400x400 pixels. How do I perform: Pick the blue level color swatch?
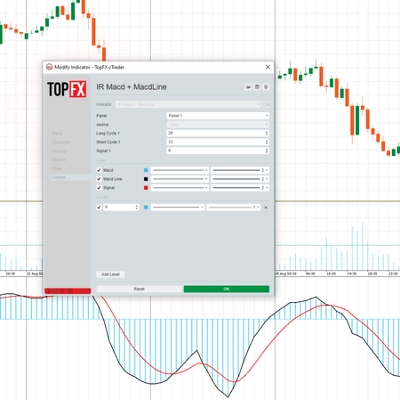pos(146,207)
